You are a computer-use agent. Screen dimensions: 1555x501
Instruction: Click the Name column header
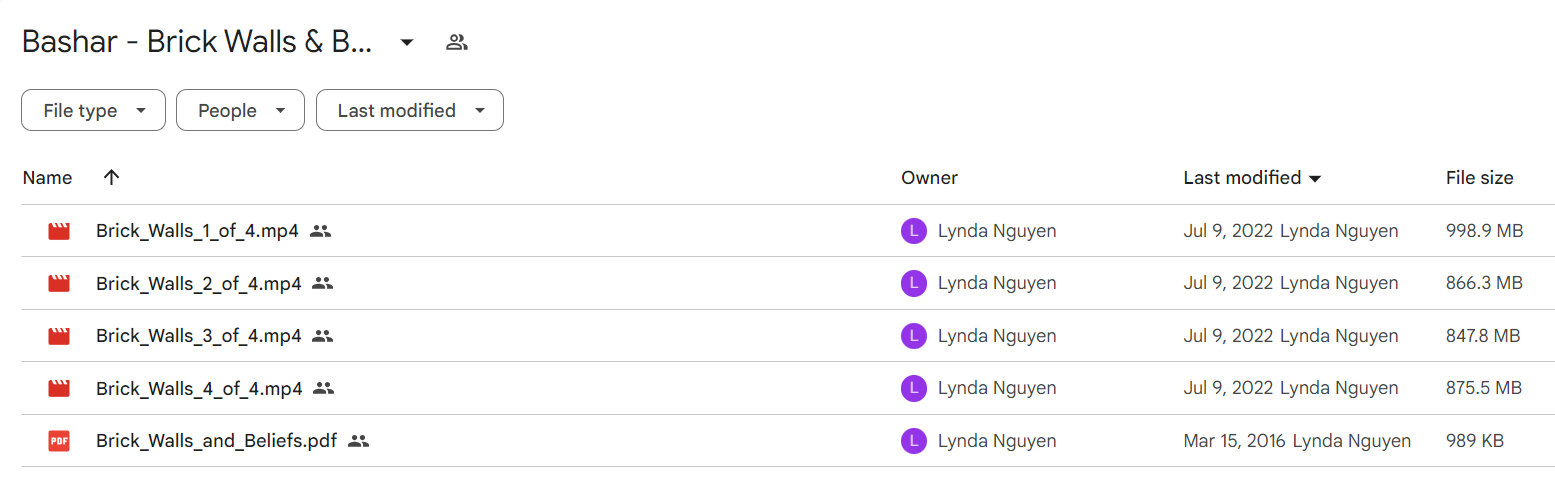pyautogui.click(x=48, y=178)
